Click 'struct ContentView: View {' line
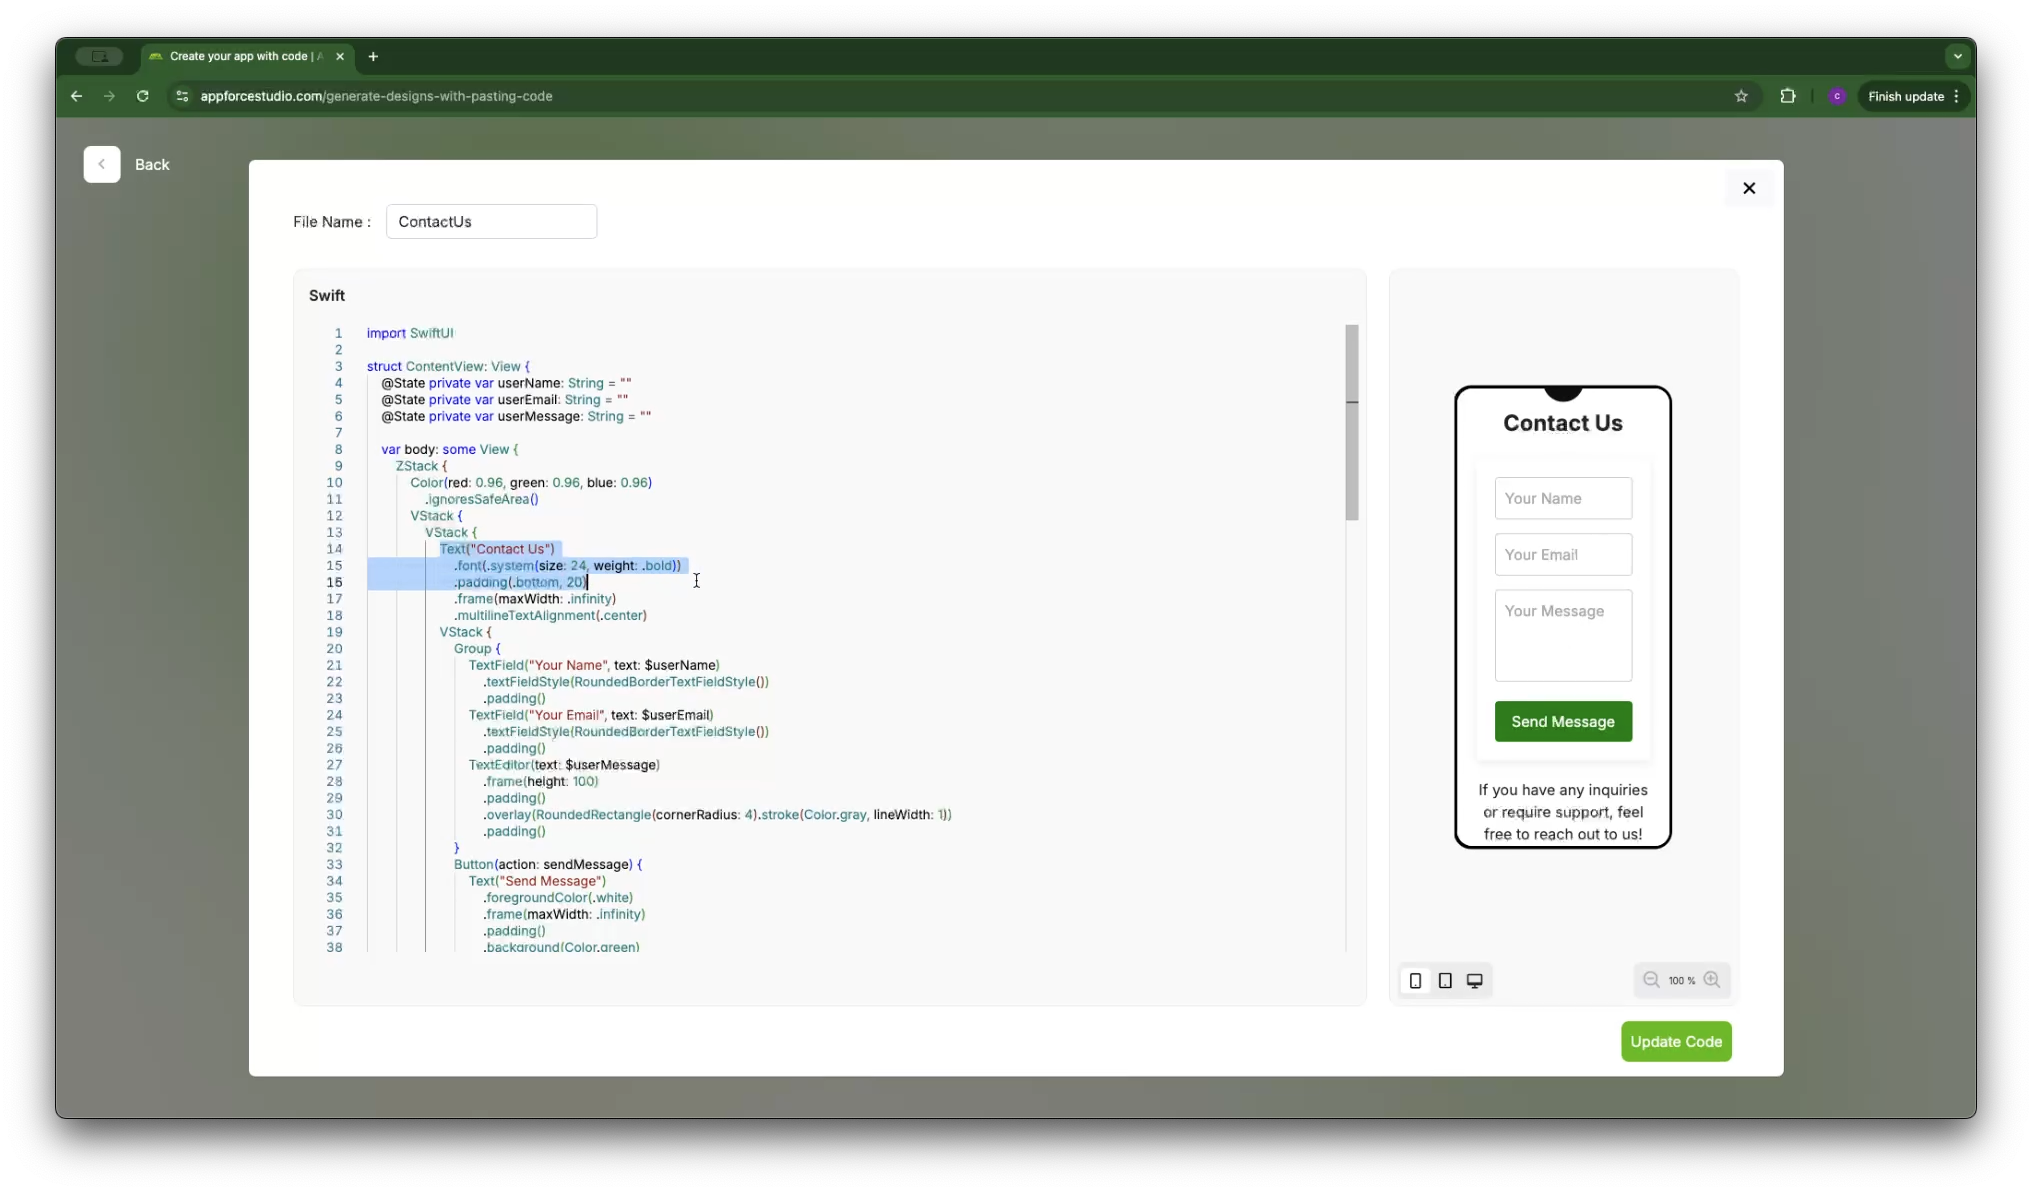Image resolution: width=2032 pixels, height=1192 pixels. (448, 366)
